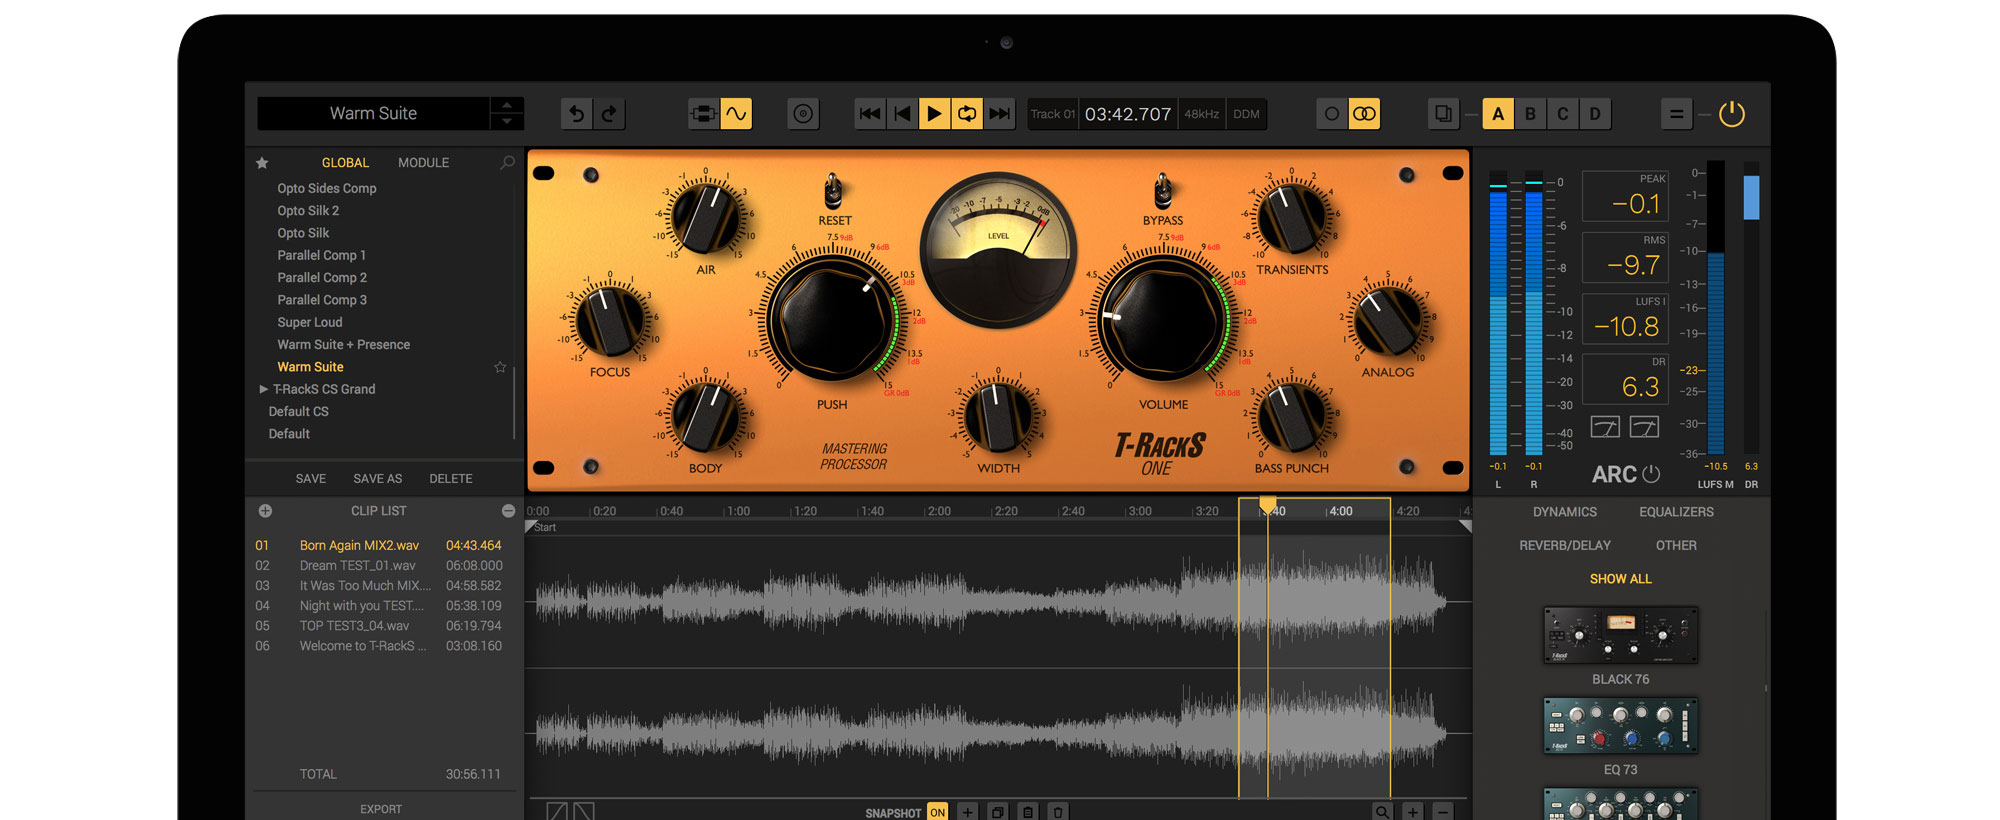2000x820 pixels.
Task: Undo the last change
Action: point(576,114)
